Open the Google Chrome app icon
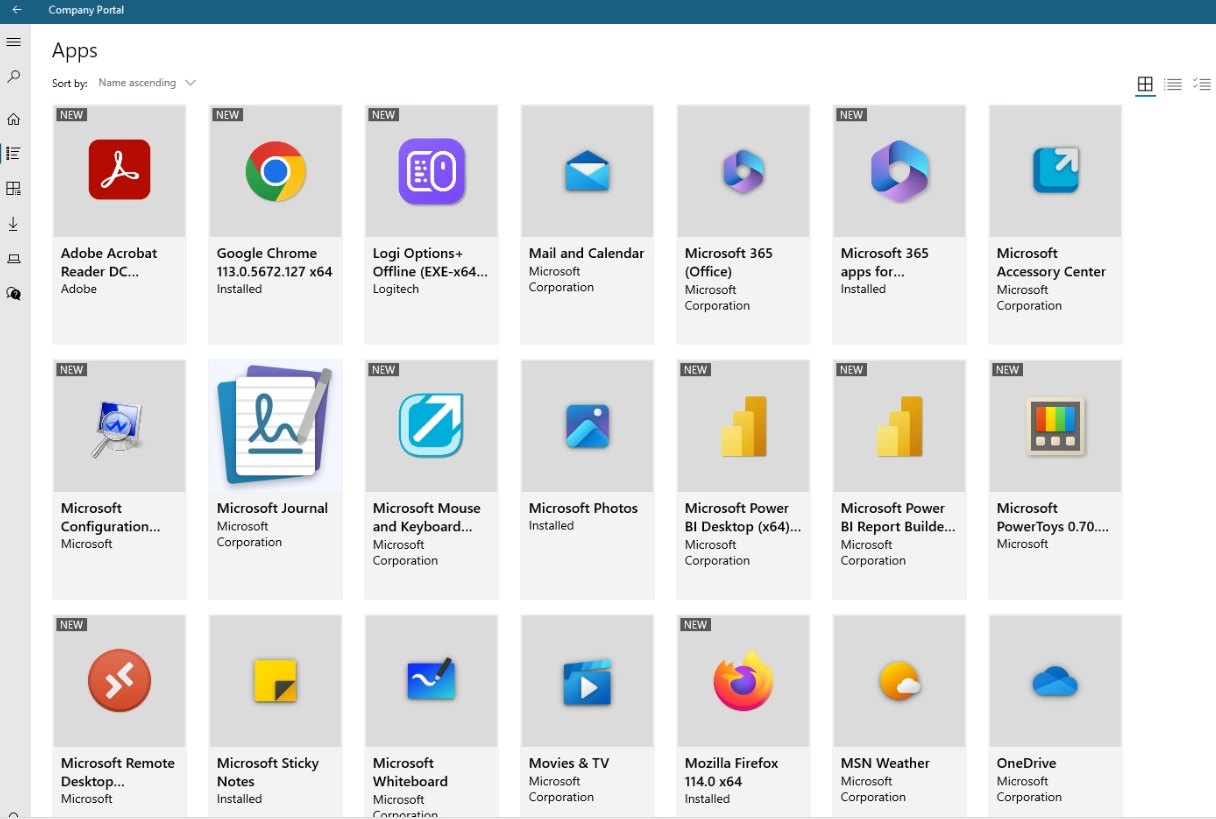The image size is (1216, 819). [276, 171]
